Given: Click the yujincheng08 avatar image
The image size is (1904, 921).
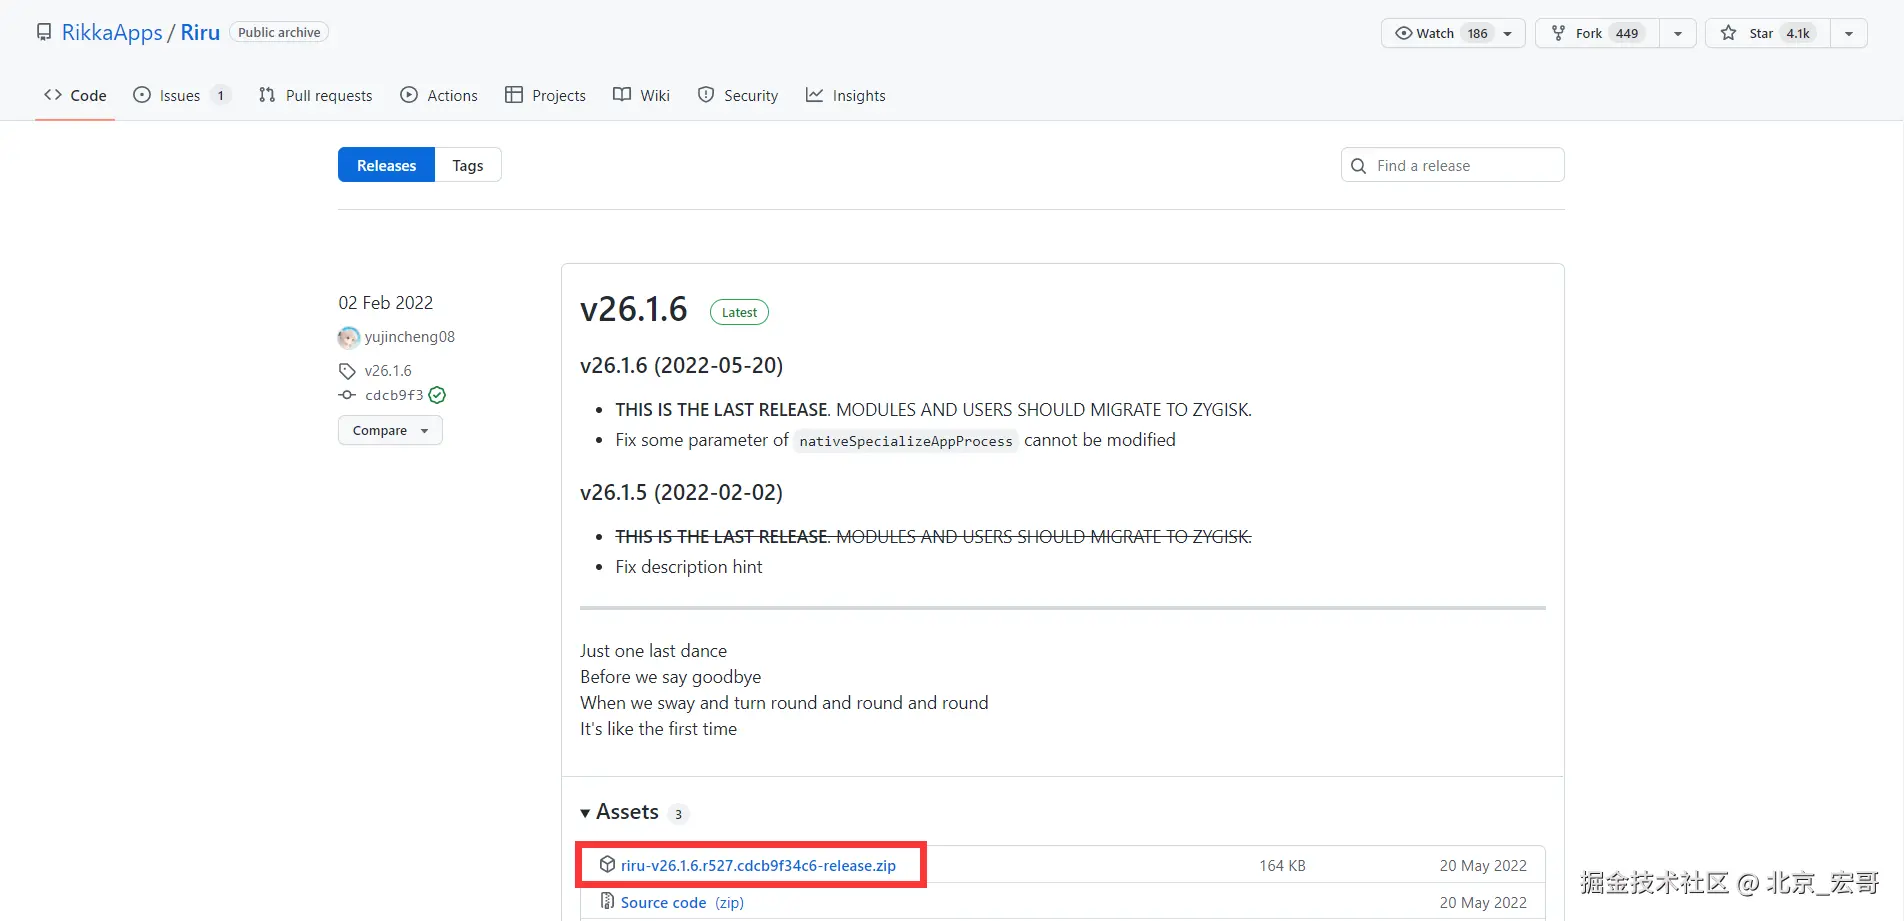Looking at the screenshot, I should [x=349, y=337].
